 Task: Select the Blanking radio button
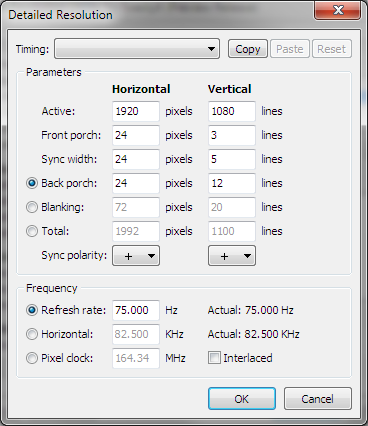[32, 207]
